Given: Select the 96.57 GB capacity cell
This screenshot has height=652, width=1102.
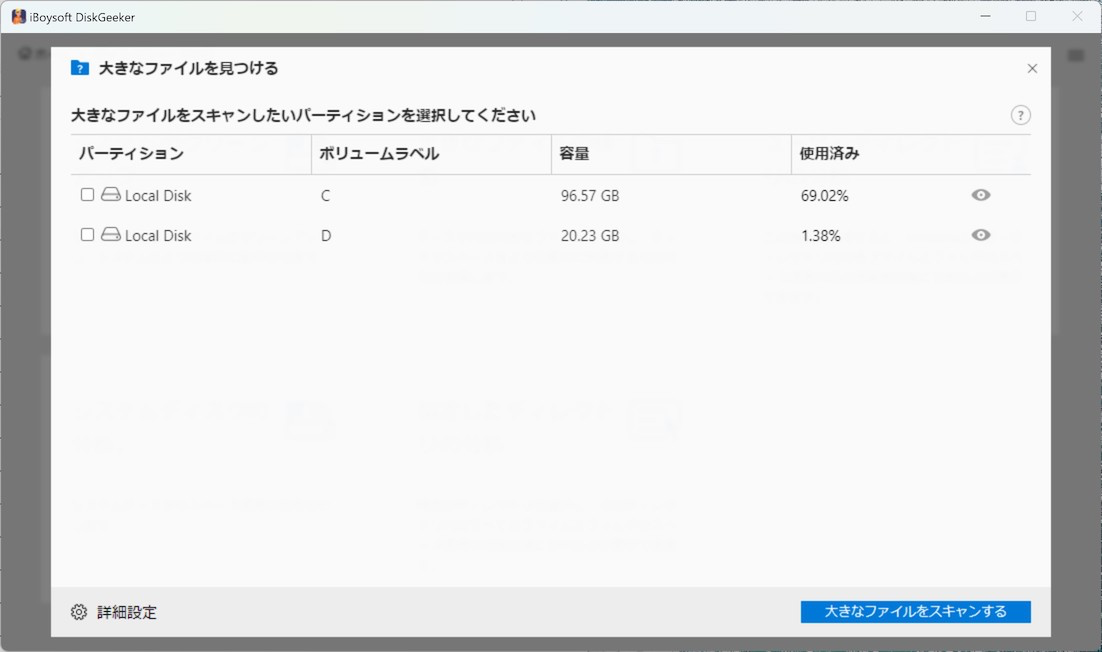Looking at the screenshot, I should point(590,196).
